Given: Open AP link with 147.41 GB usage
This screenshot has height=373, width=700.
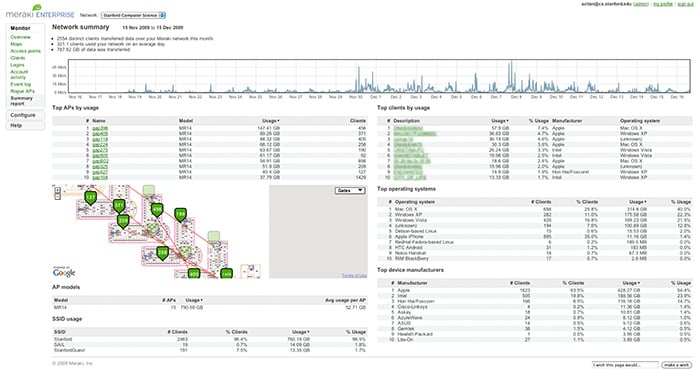Looking at the screenshot, I should point(100,128).
